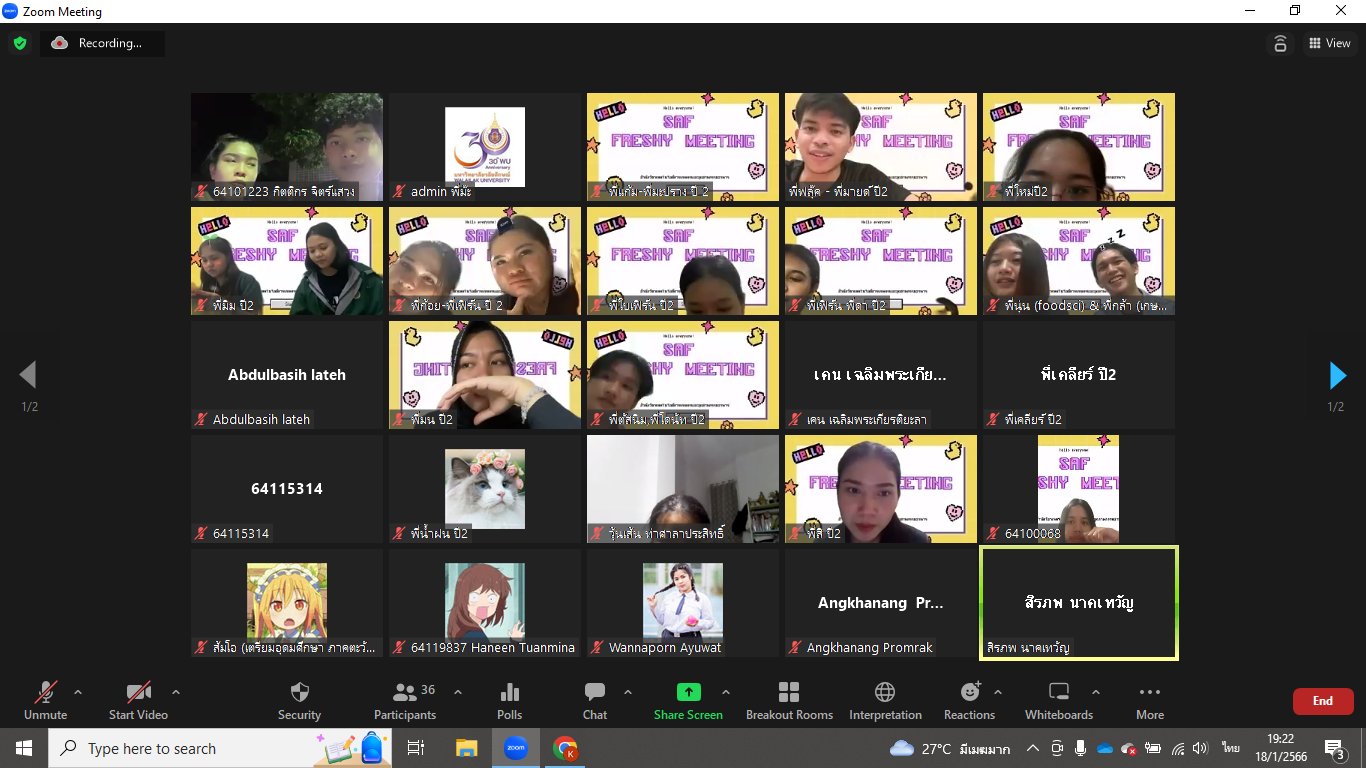
Task: Open the More menu
Action: [x=1149, y=700]
